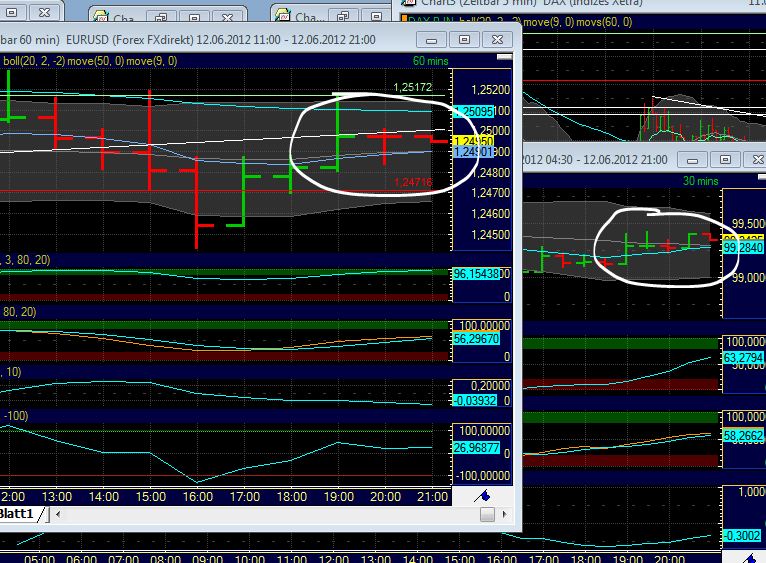Viewport: 766px width, 563px height.
Task: Maximize the 30 mins chart window
Action: coord(726,160)
